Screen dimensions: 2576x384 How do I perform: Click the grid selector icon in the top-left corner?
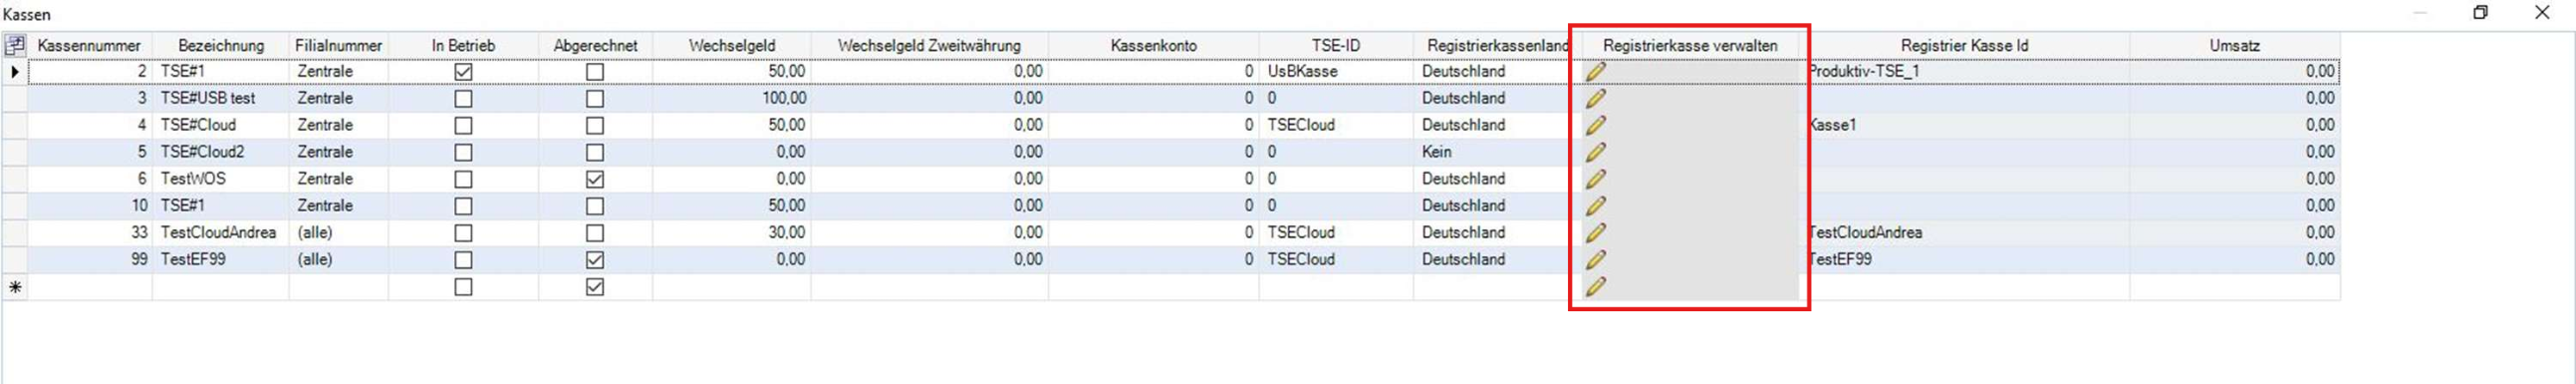tap(15, 45)
